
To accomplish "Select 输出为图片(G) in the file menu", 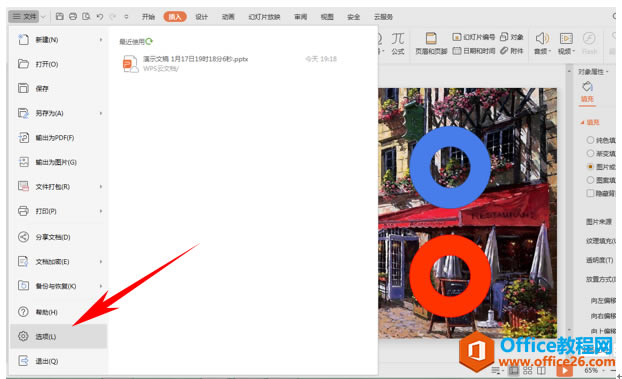I will tap(59, 162).
